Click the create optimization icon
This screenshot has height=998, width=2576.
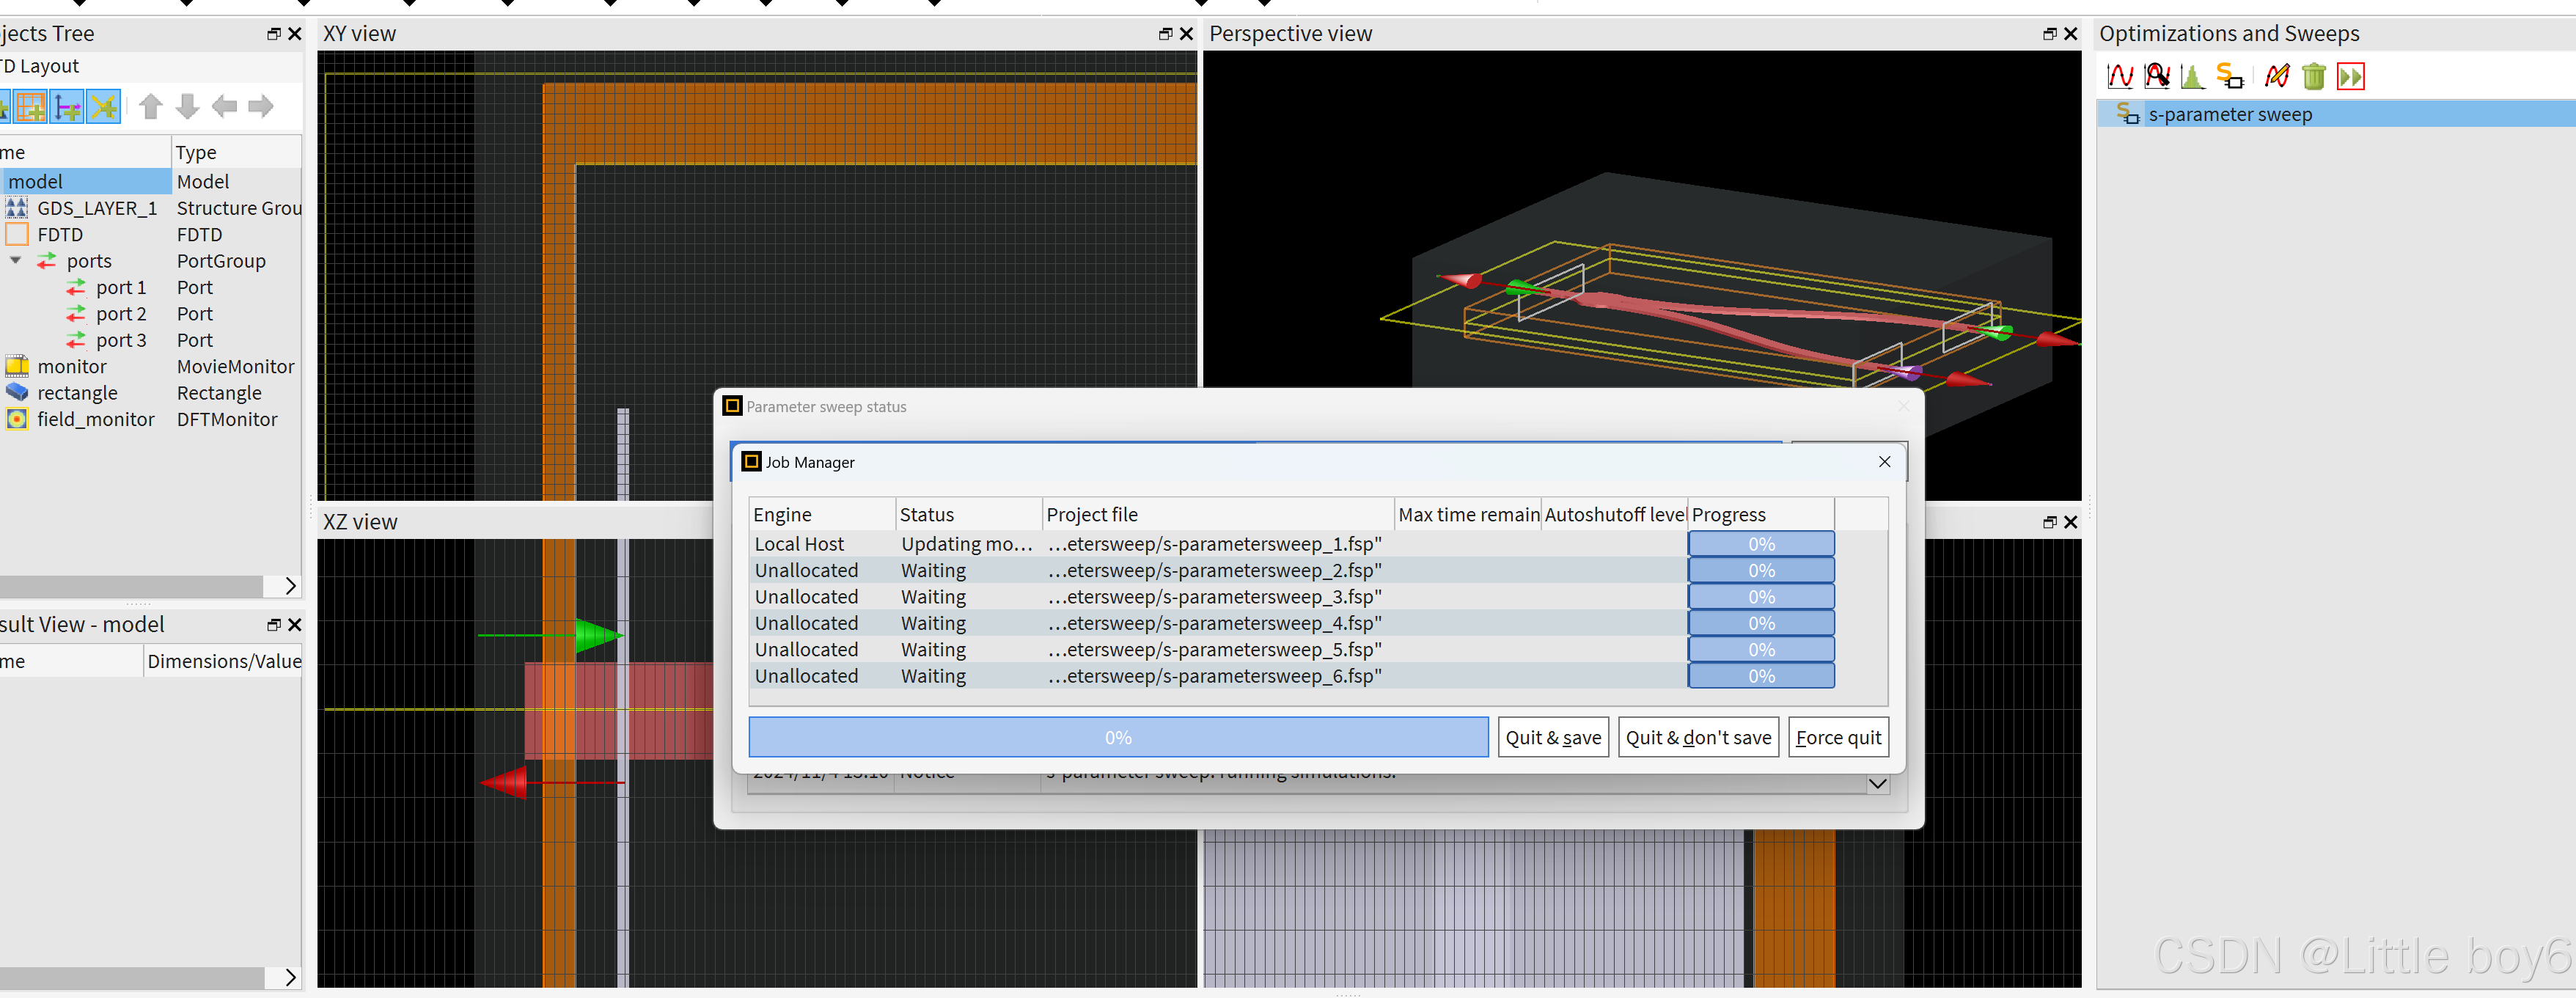pos(2157,76)
